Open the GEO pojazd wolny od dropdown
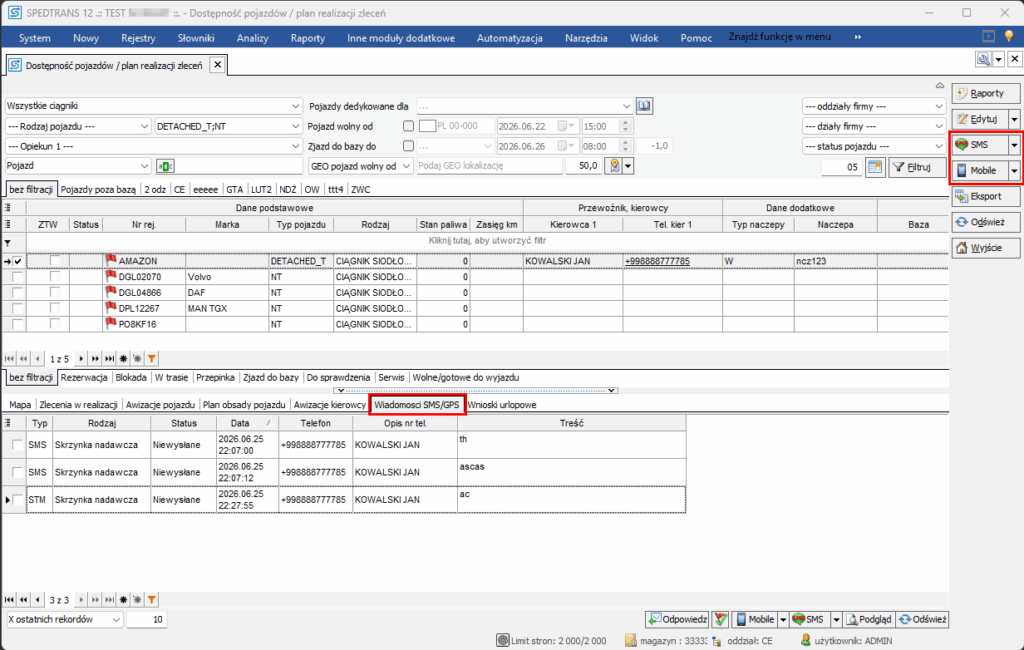 (x=406, y=166)
